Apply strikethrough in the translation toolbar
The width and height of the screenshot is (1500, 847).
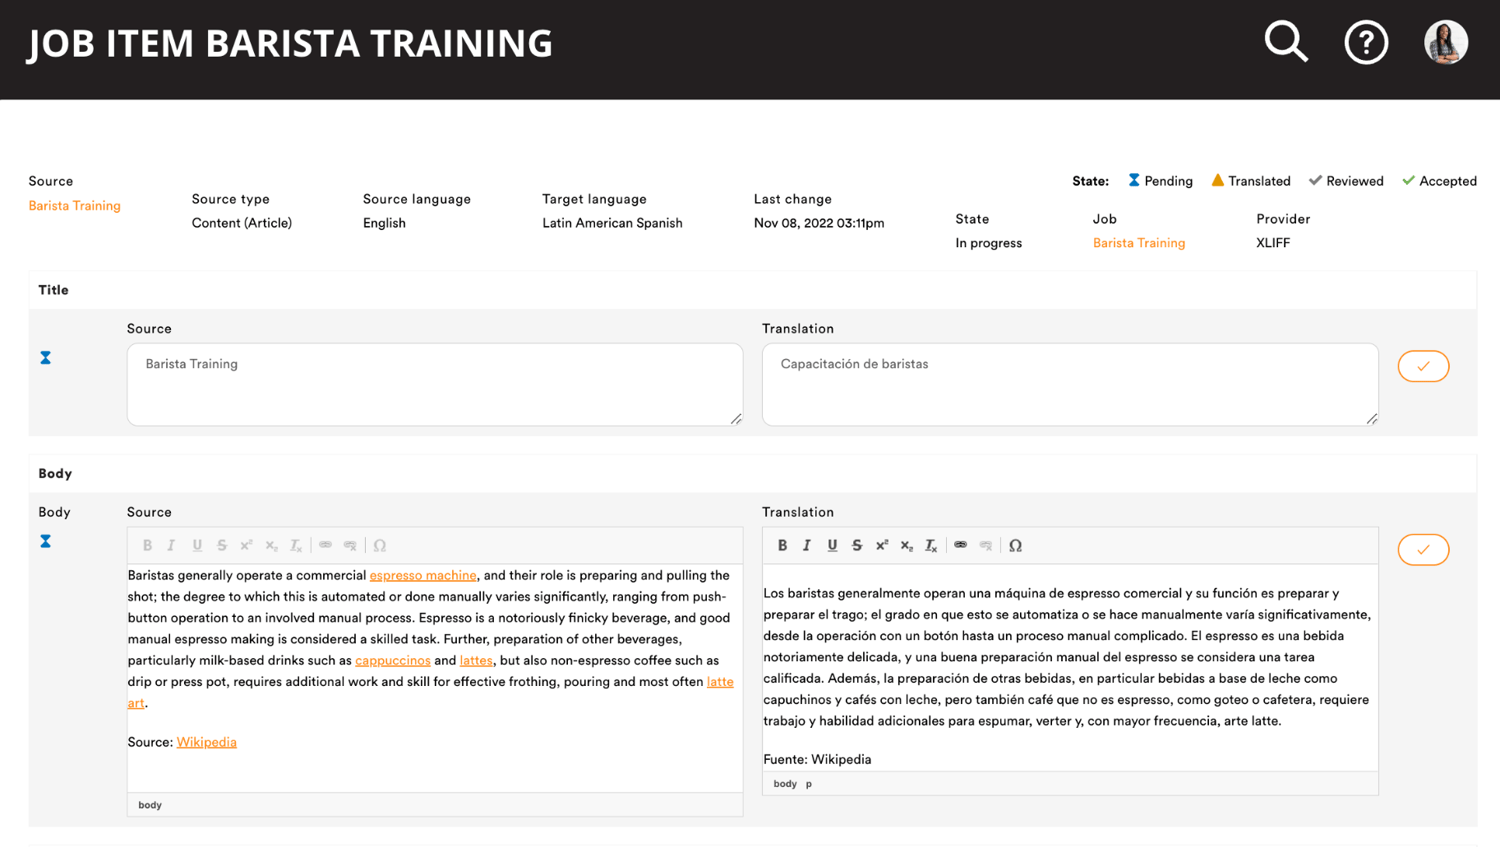pos(857,545)
